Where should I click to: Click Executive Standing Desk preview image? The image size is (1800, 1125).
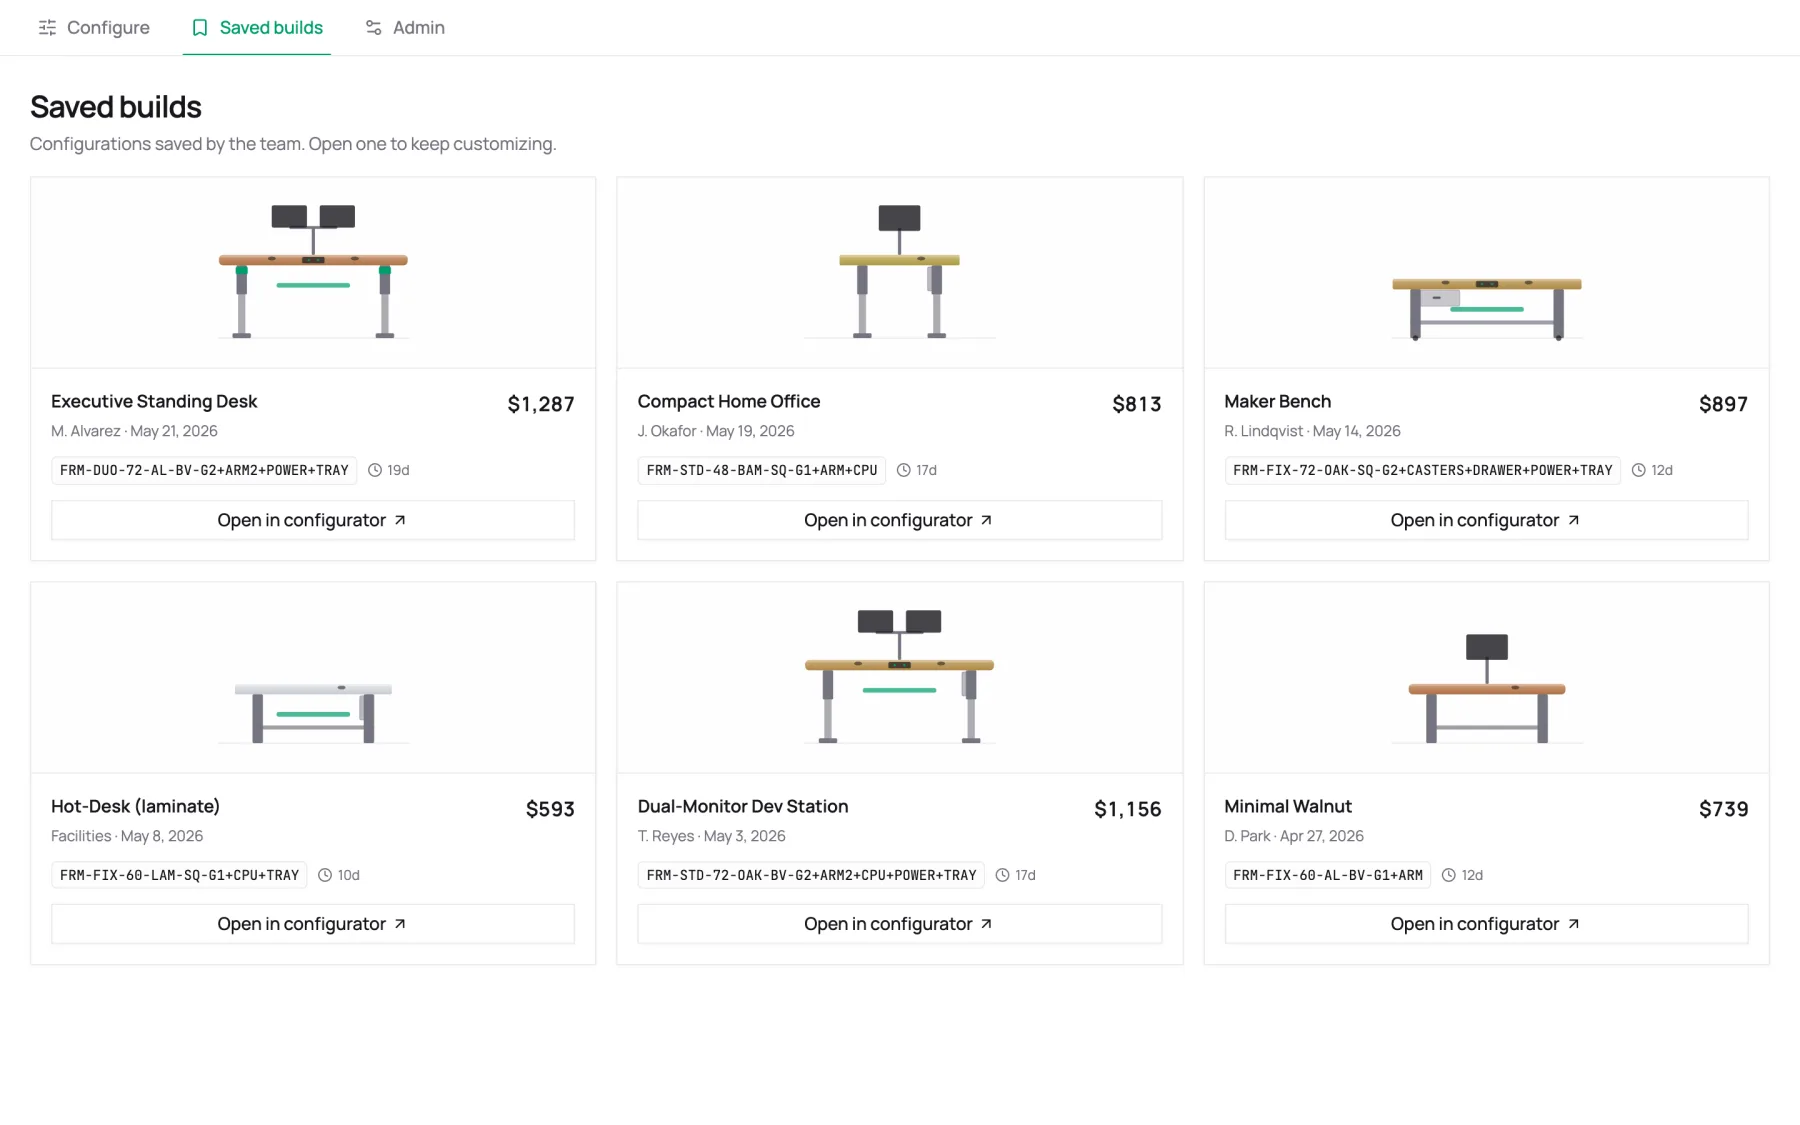[x=313, y=273]
